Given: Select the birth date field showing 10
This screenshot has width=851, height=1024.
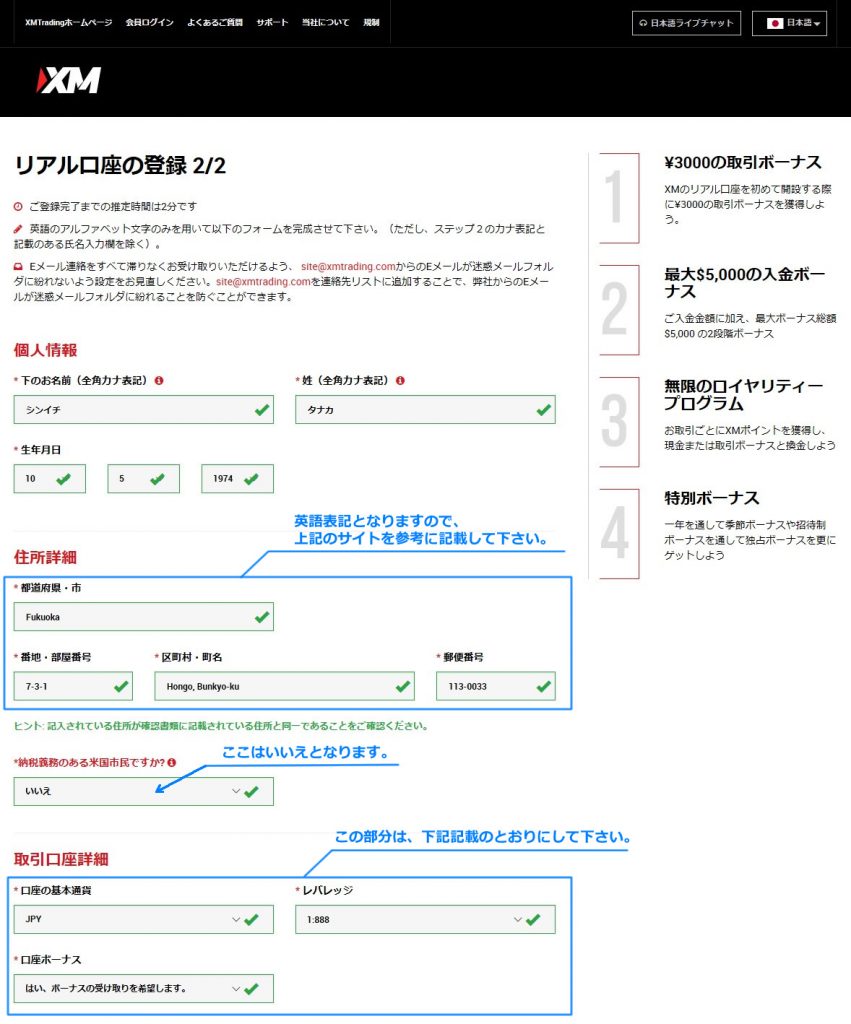Looking at the screenshot, I should point(50,479).
